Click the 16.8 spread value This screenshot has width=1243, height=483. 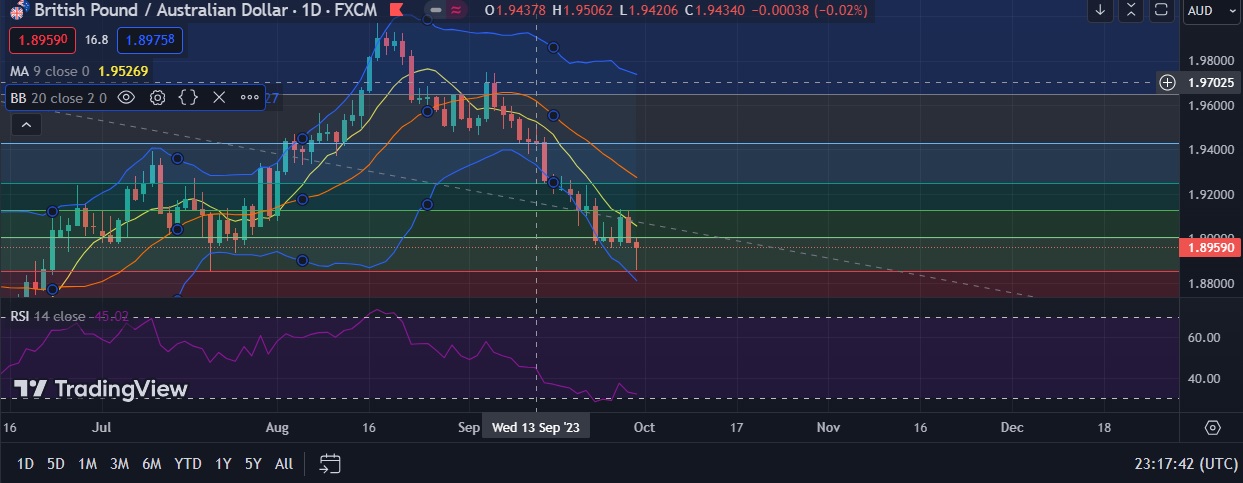97,41
